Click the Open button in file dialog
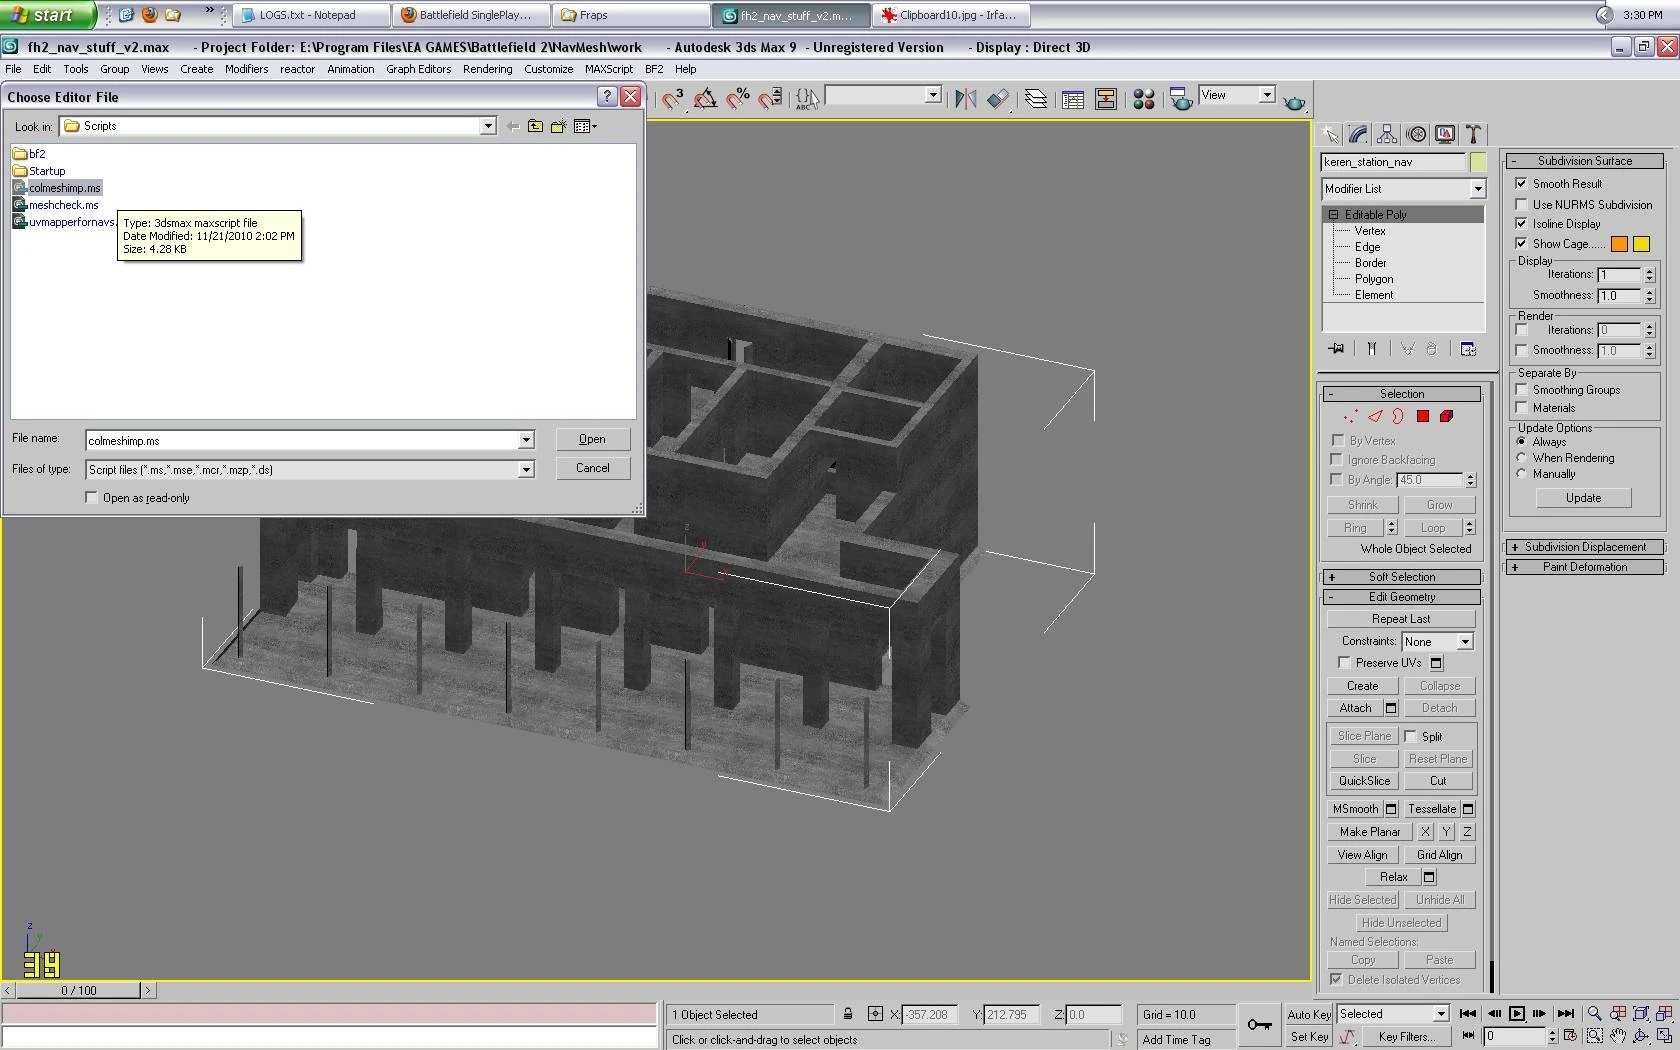This screenshot has height=1050, width=1680. 592,439
